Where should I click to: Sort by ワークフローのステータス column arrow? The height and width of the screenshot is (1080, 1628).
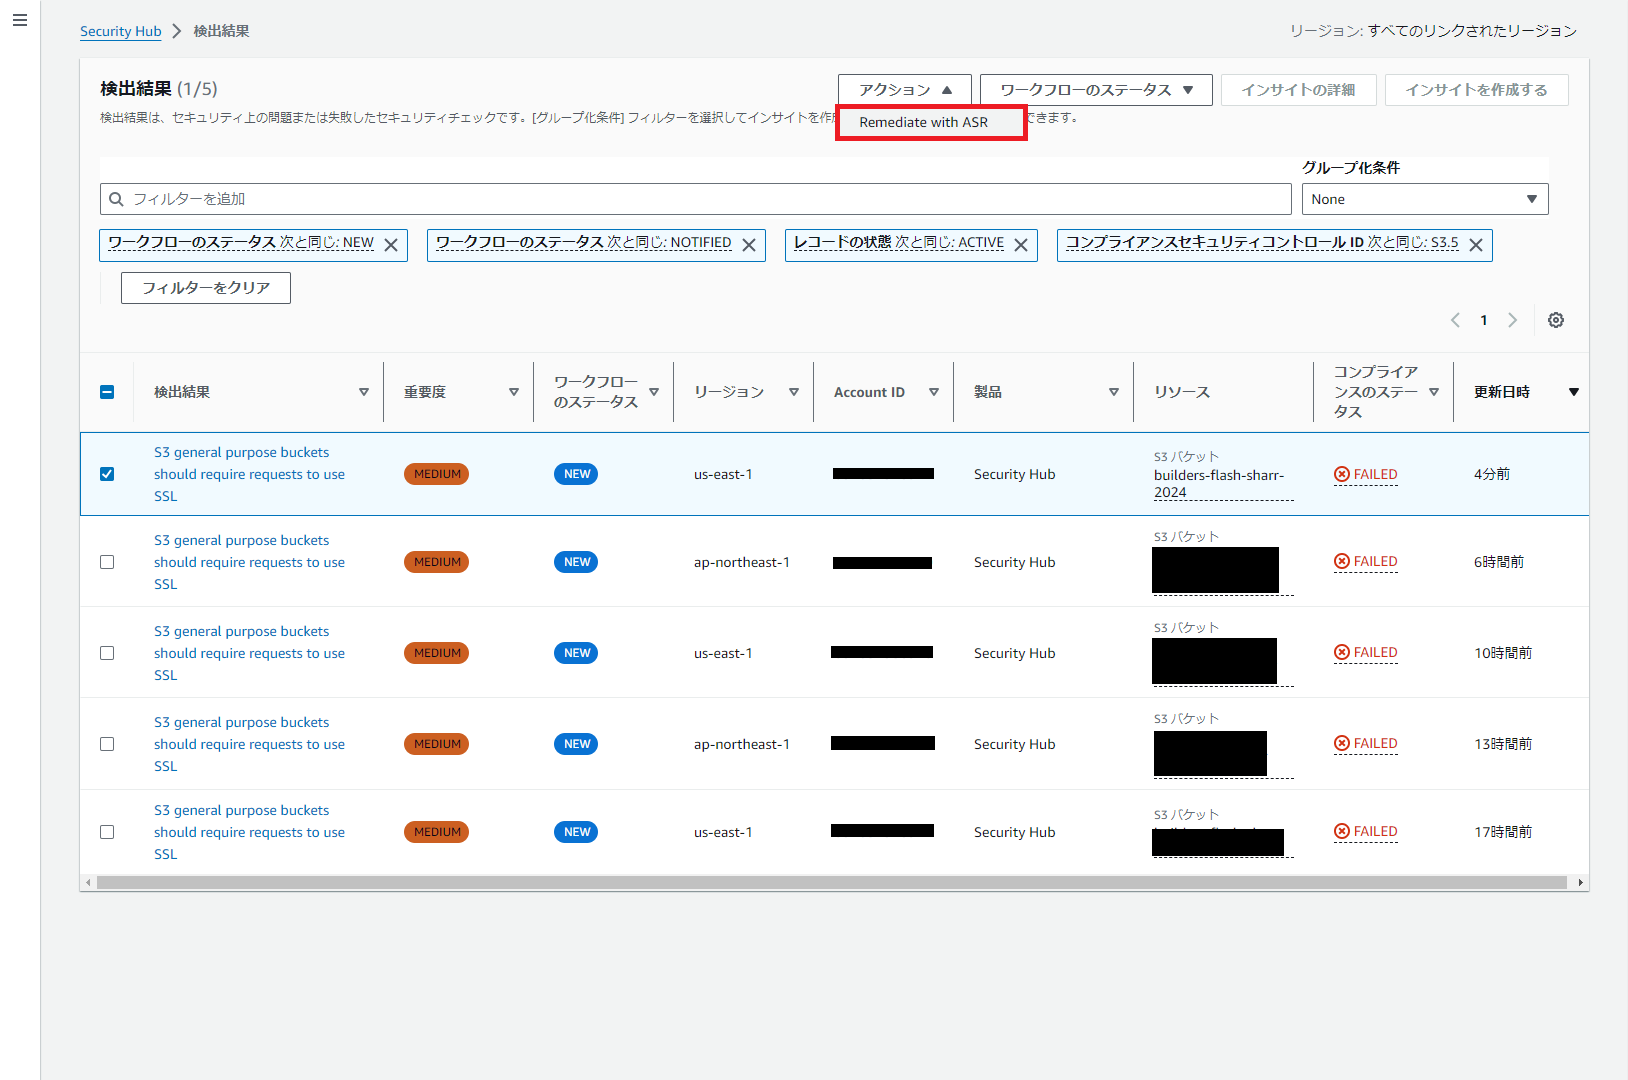[654, 392]
